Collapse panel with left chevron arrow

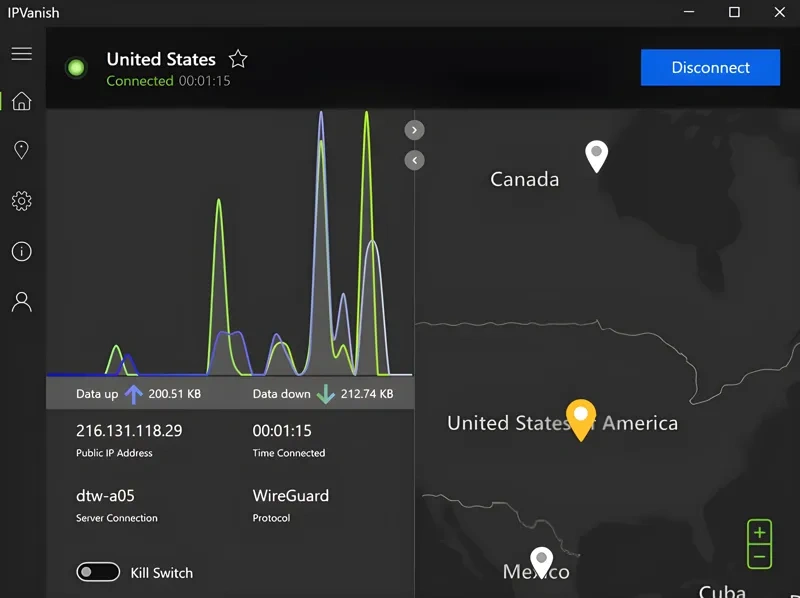coord(415,160)
